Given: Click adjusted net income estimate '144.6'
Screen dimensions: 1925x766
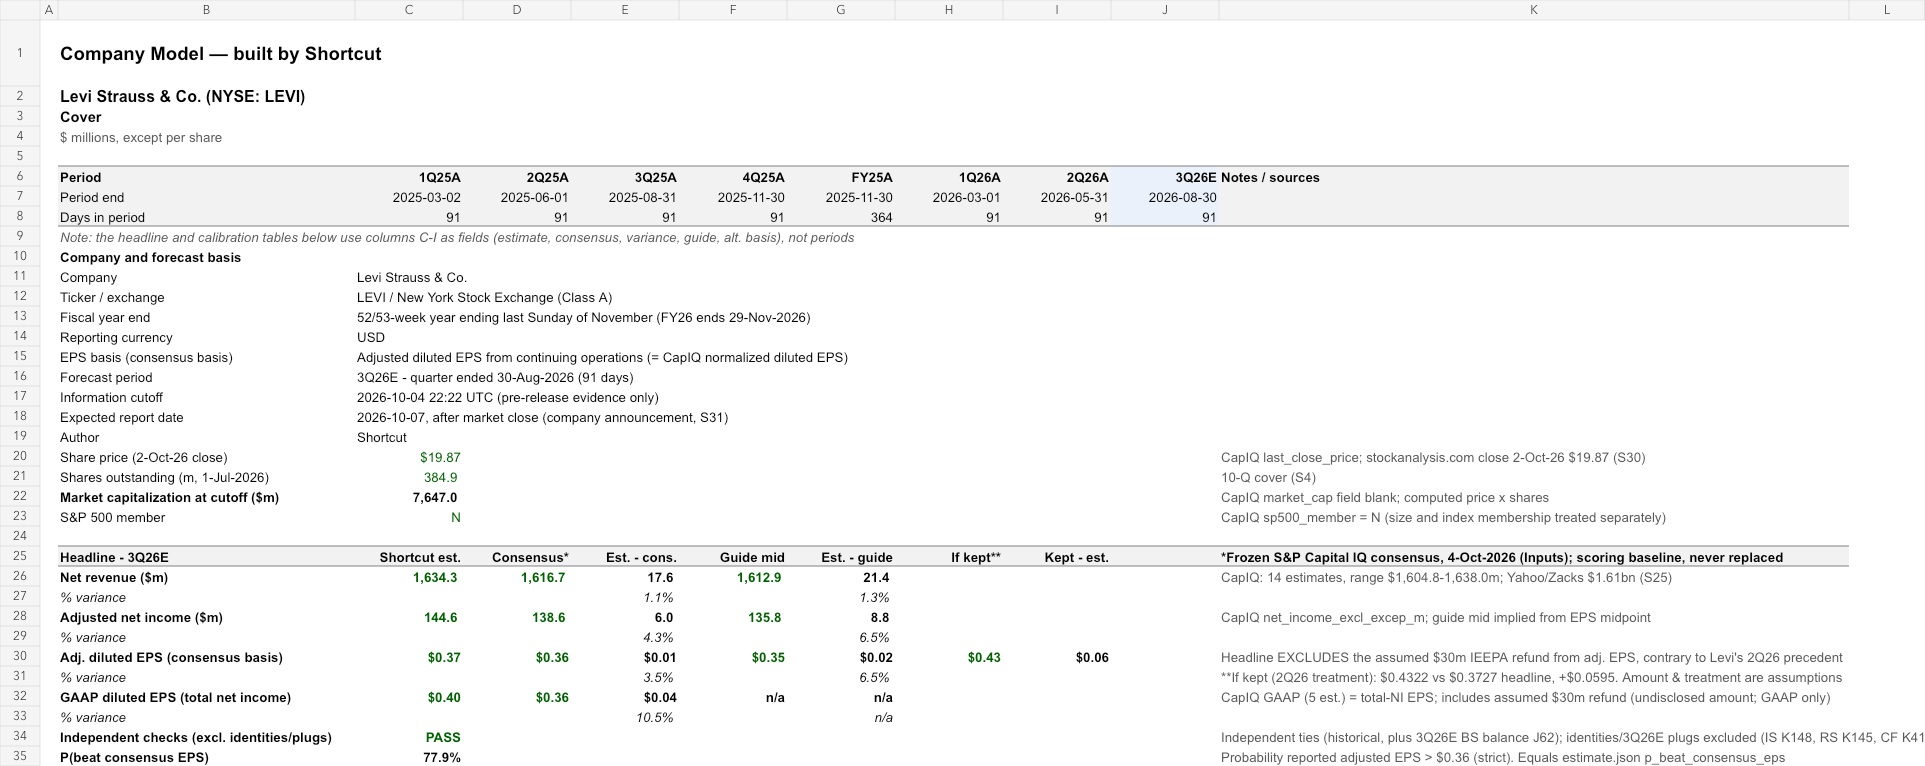Looking at the screenshot, I should pos(441,618).
